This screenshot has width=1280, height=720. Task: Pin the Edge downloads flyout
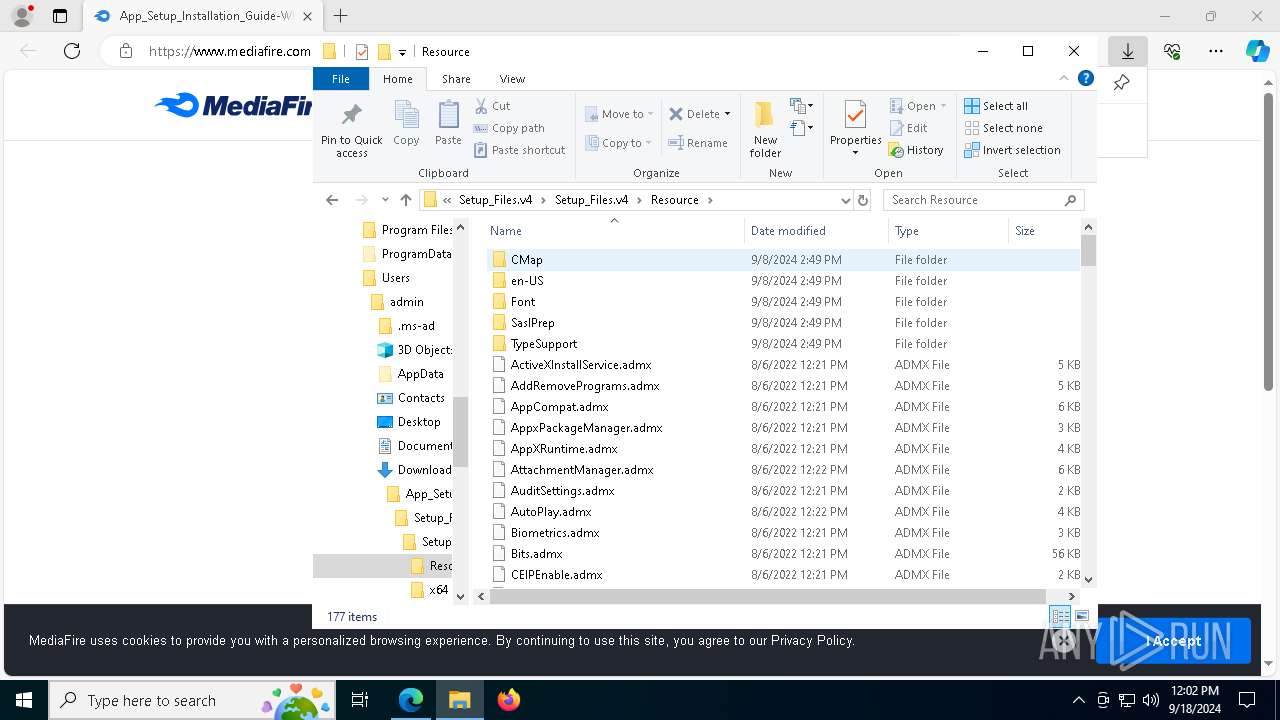point(1122,83)
